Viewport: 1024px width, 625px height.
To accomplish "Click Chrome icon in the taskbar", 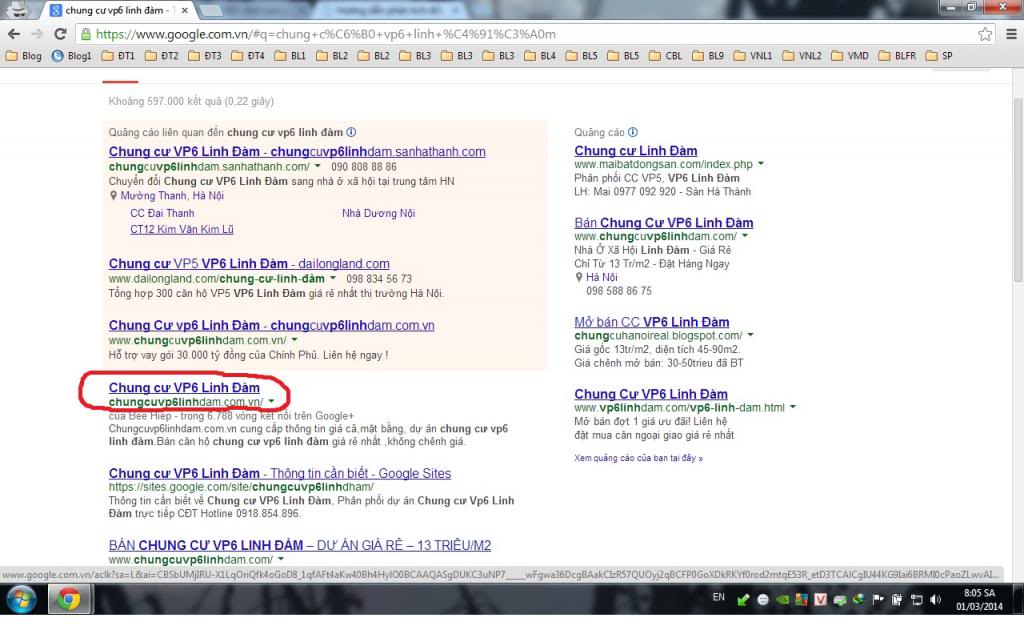I will coord(68,599).
